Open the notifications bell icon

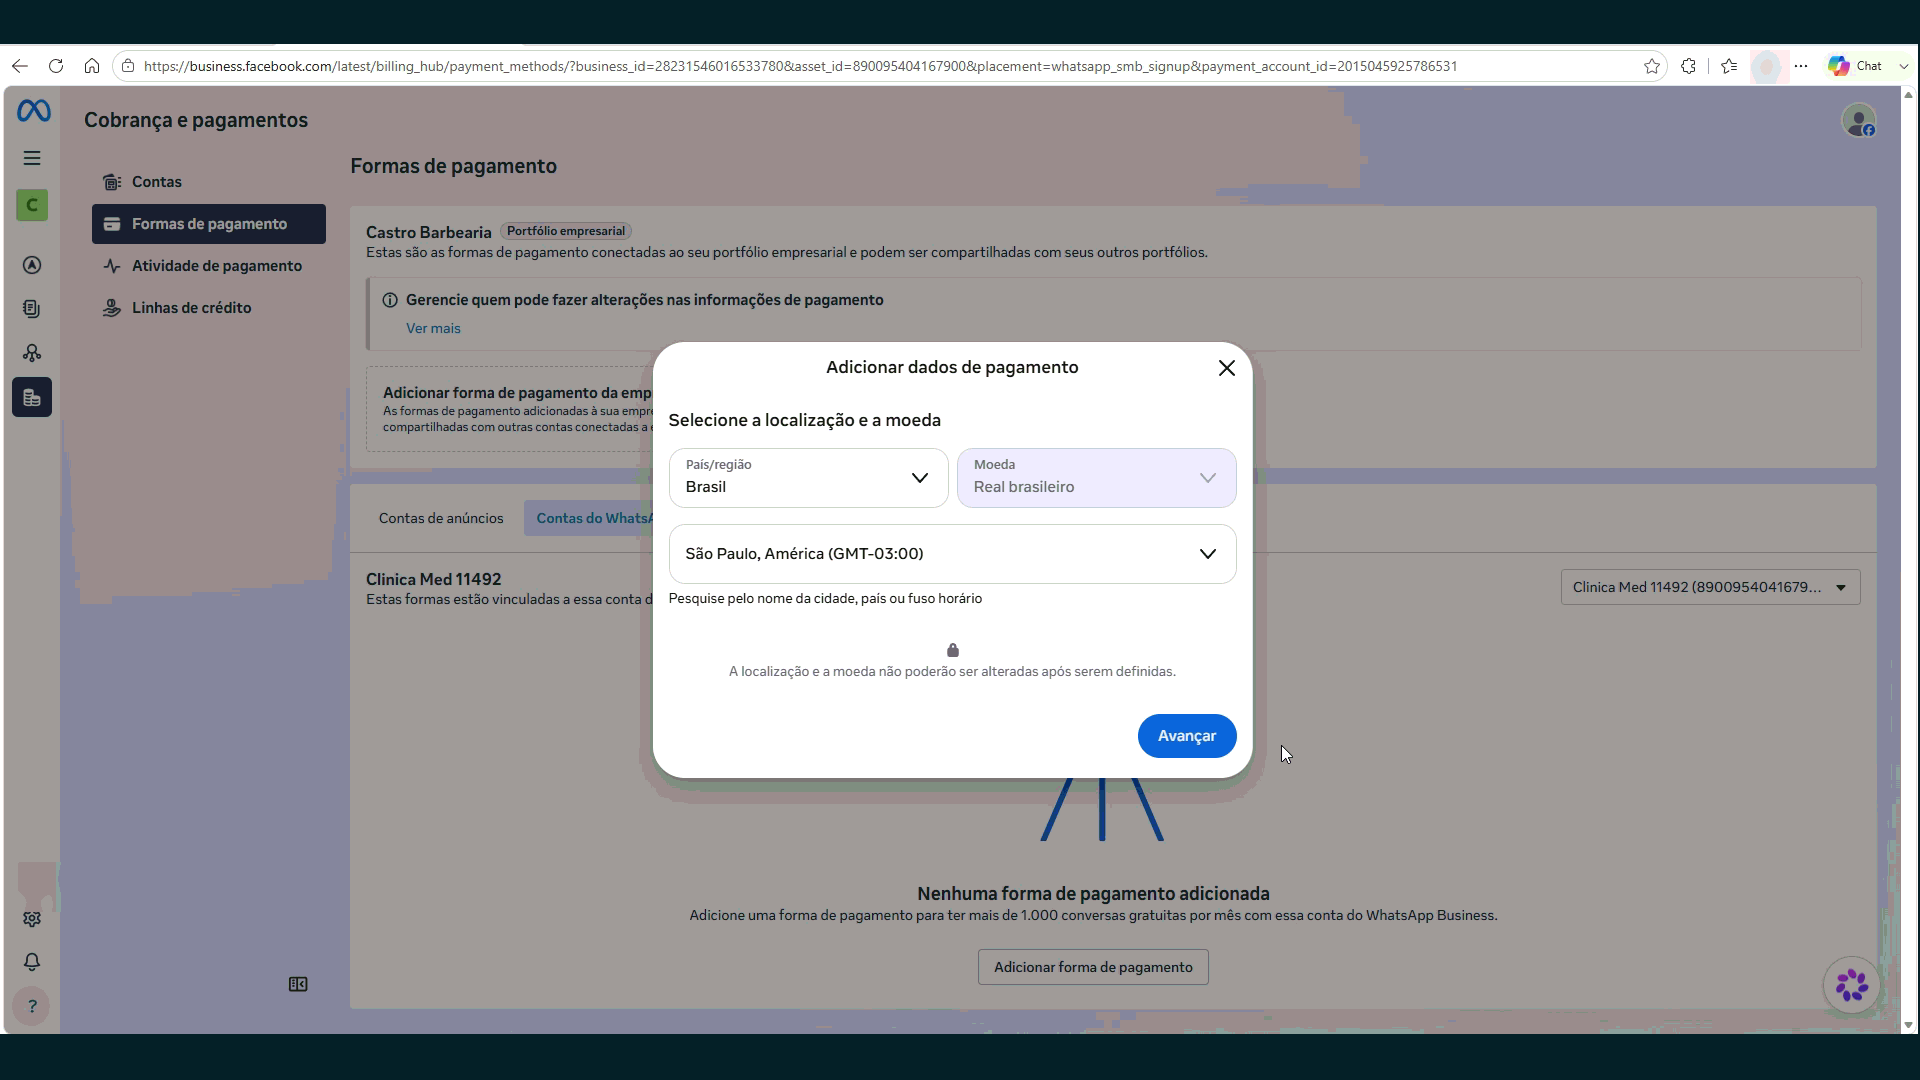[32, 962]
